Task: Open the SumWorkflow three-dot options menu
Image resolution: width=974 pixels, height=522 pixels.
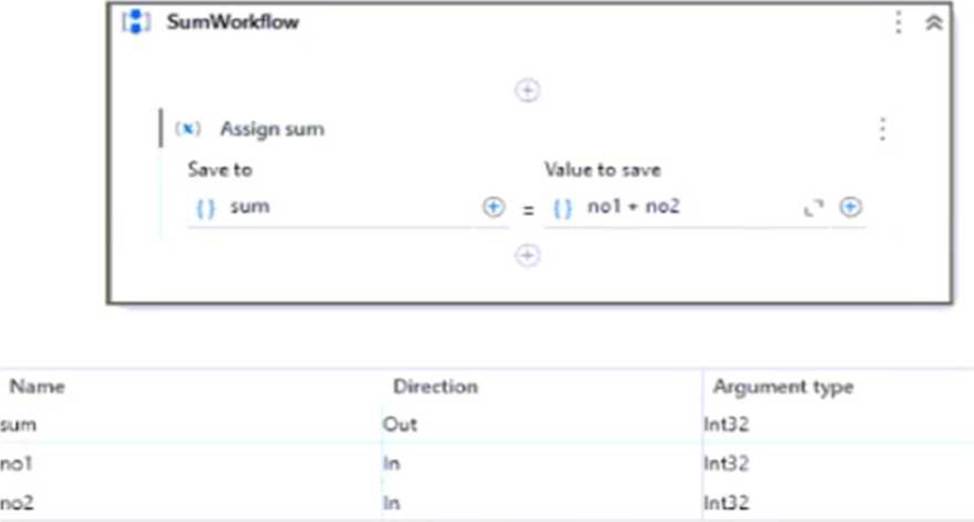Action: 898,22
